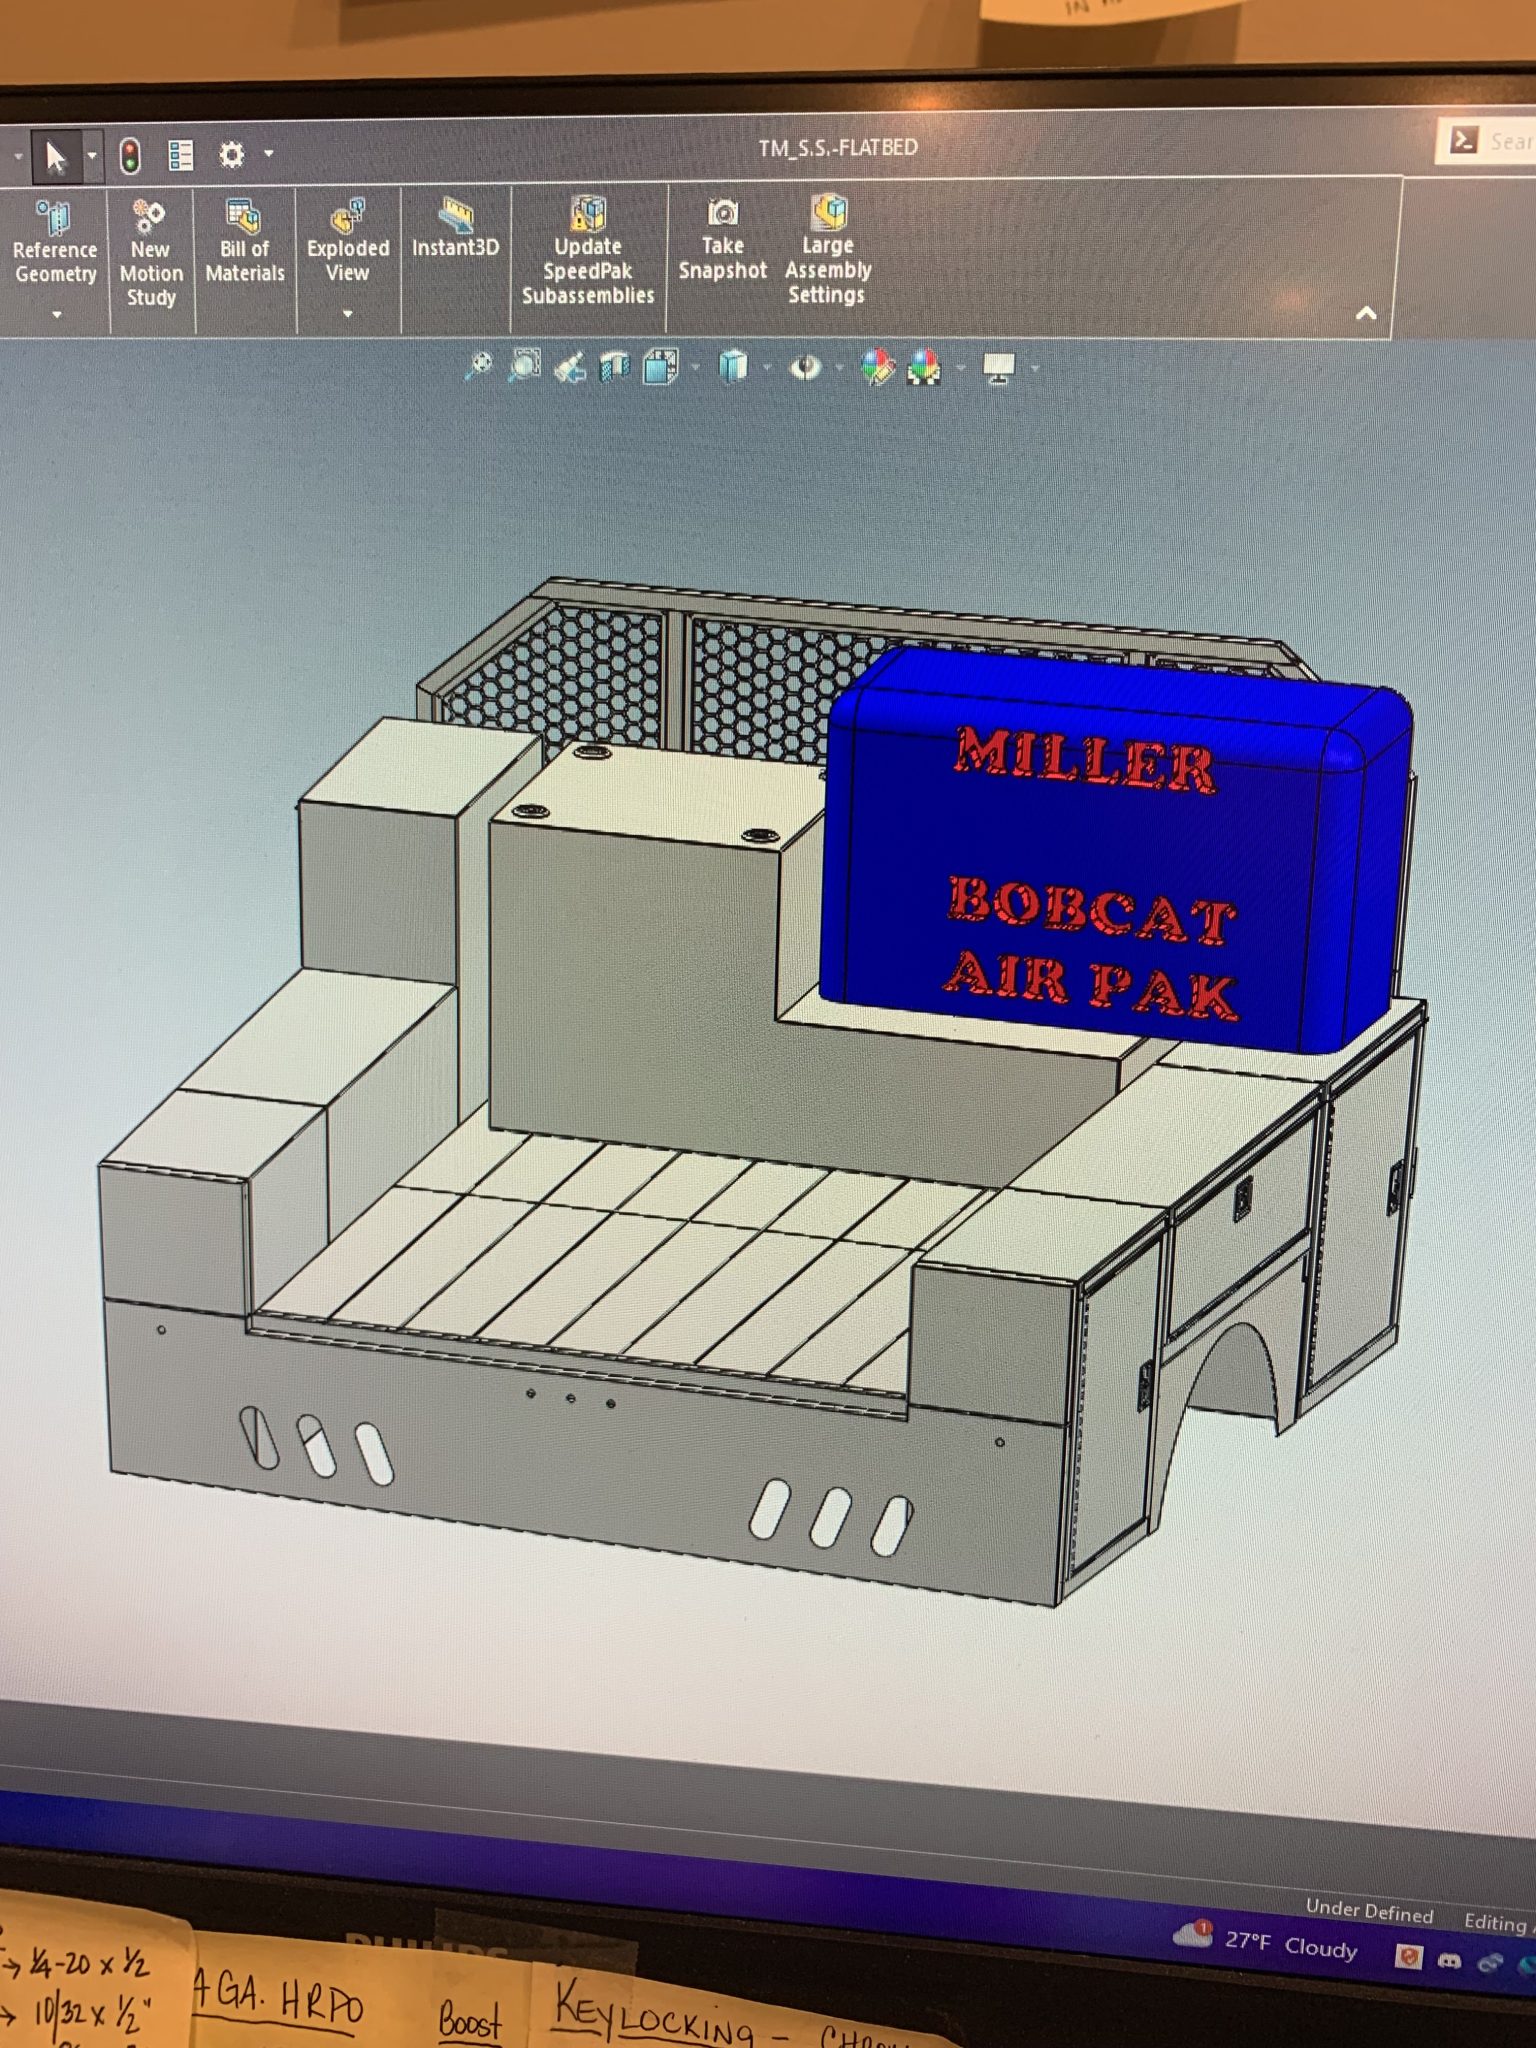Select the arrow cursor Select tool
1536x2048 pixels.
click(x=55, y=157)
